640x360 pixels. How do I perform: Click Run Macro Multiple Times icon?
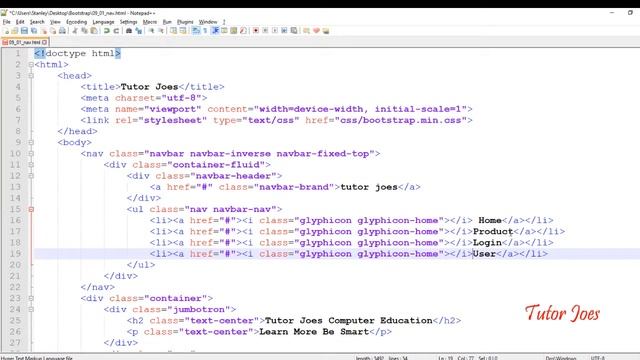pyautogui.click(x=284, y=31)
